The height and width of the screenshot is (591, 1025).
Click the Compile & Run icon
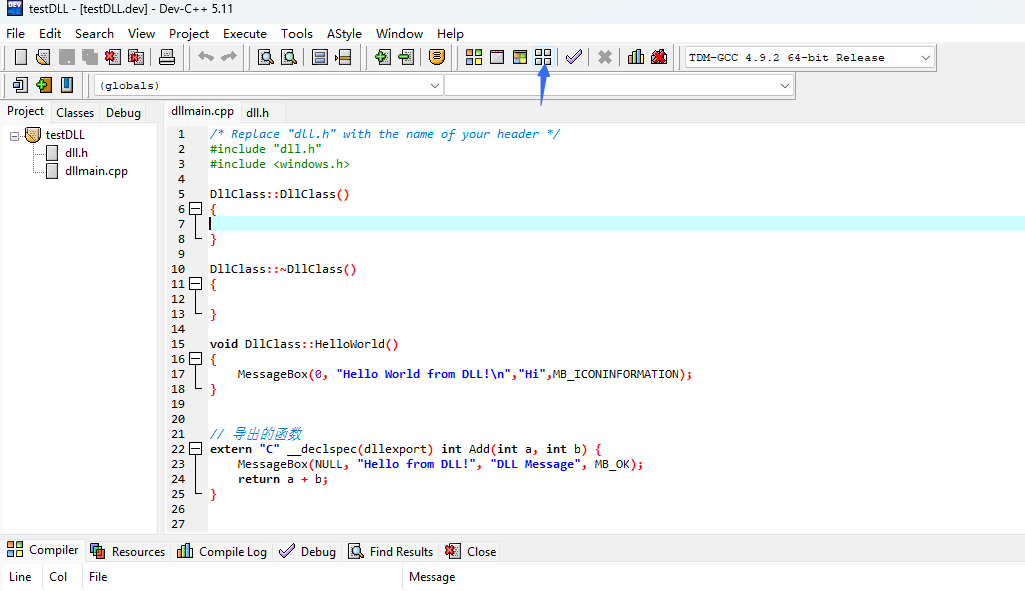[x=520, y=58]
